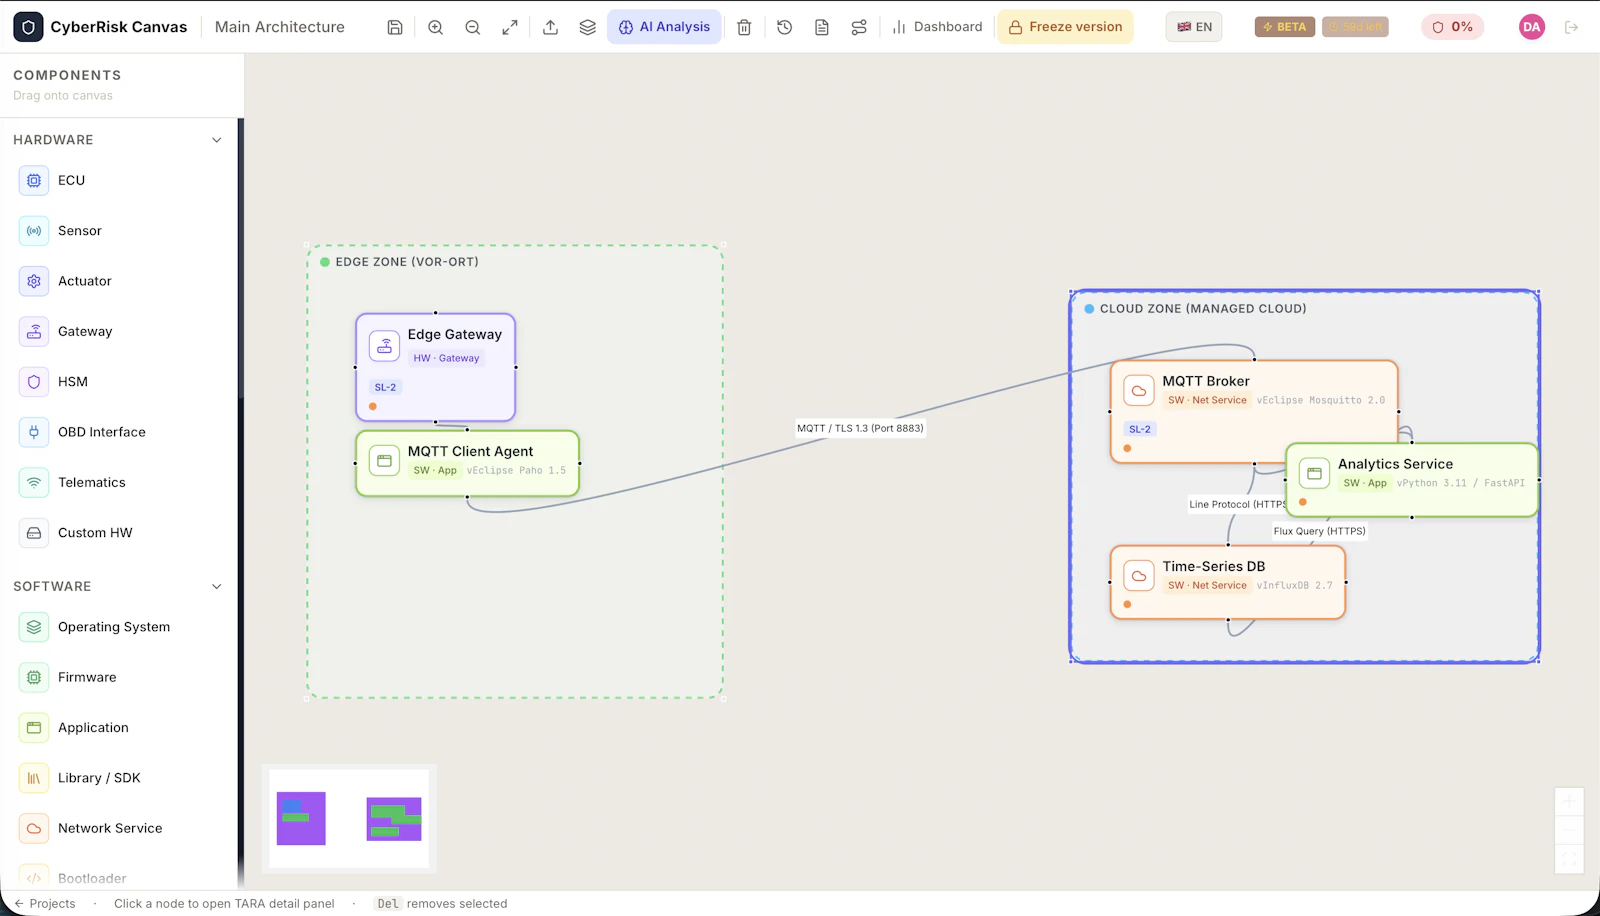Click Freeze version button
This screenshot has height=916, width=1600.
tap(1065, 27)
